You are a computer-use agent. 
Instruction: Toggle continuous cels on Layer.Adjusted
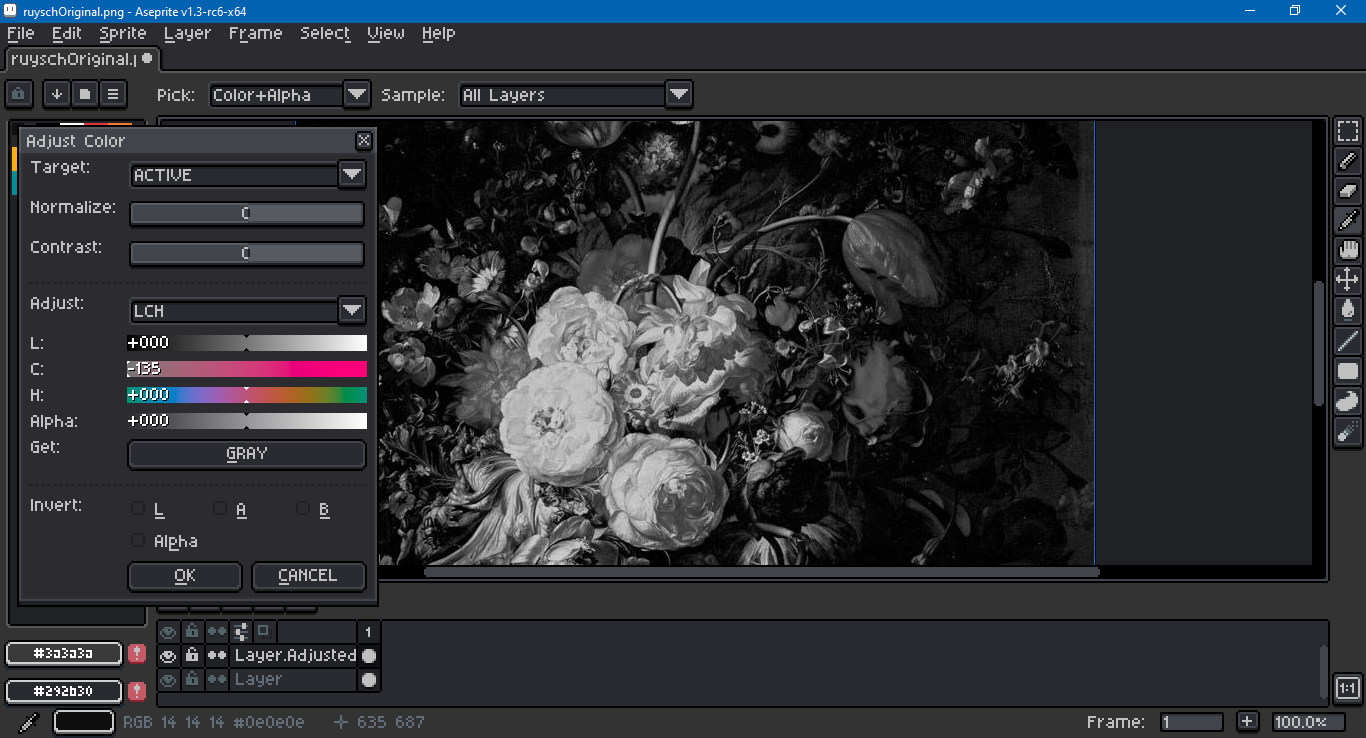(x=216, y=656)
